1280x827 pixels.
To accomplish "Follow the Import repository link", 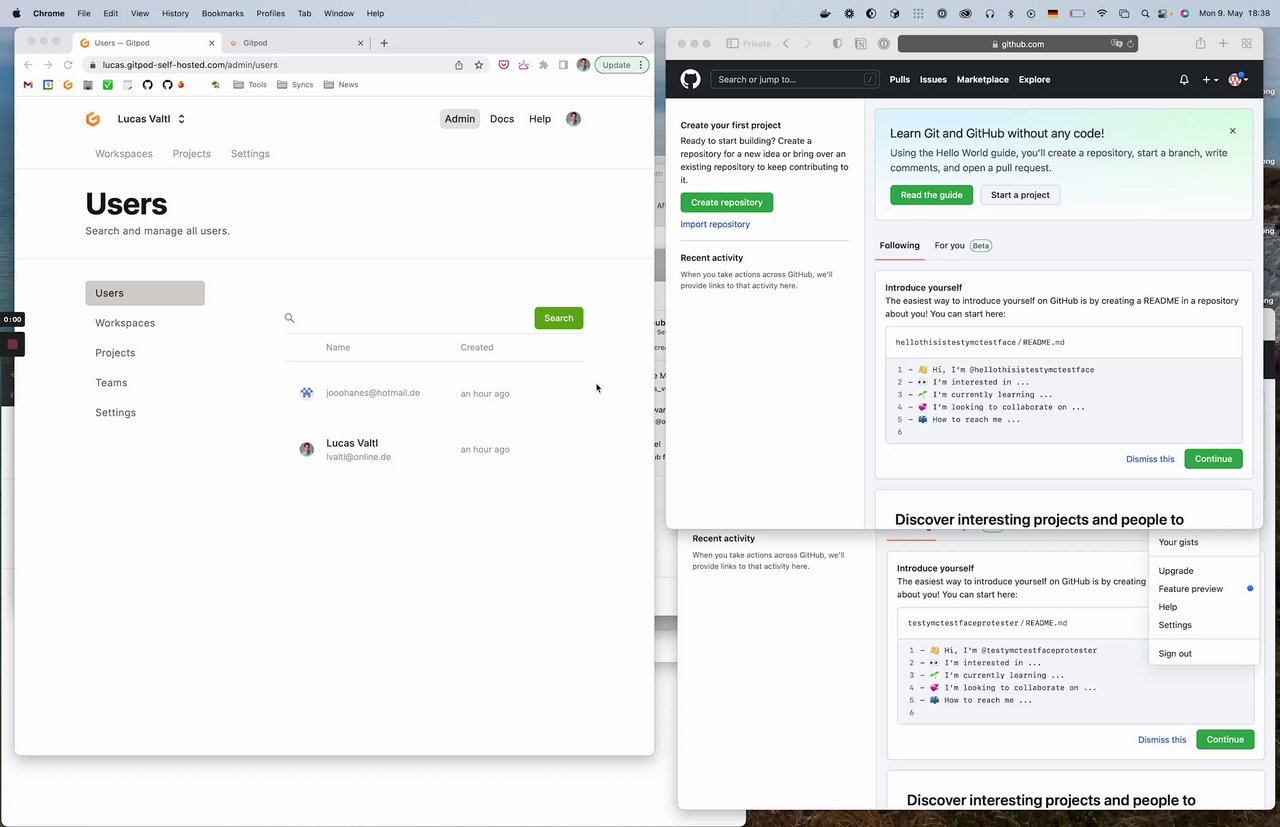I will pos(715,224).
